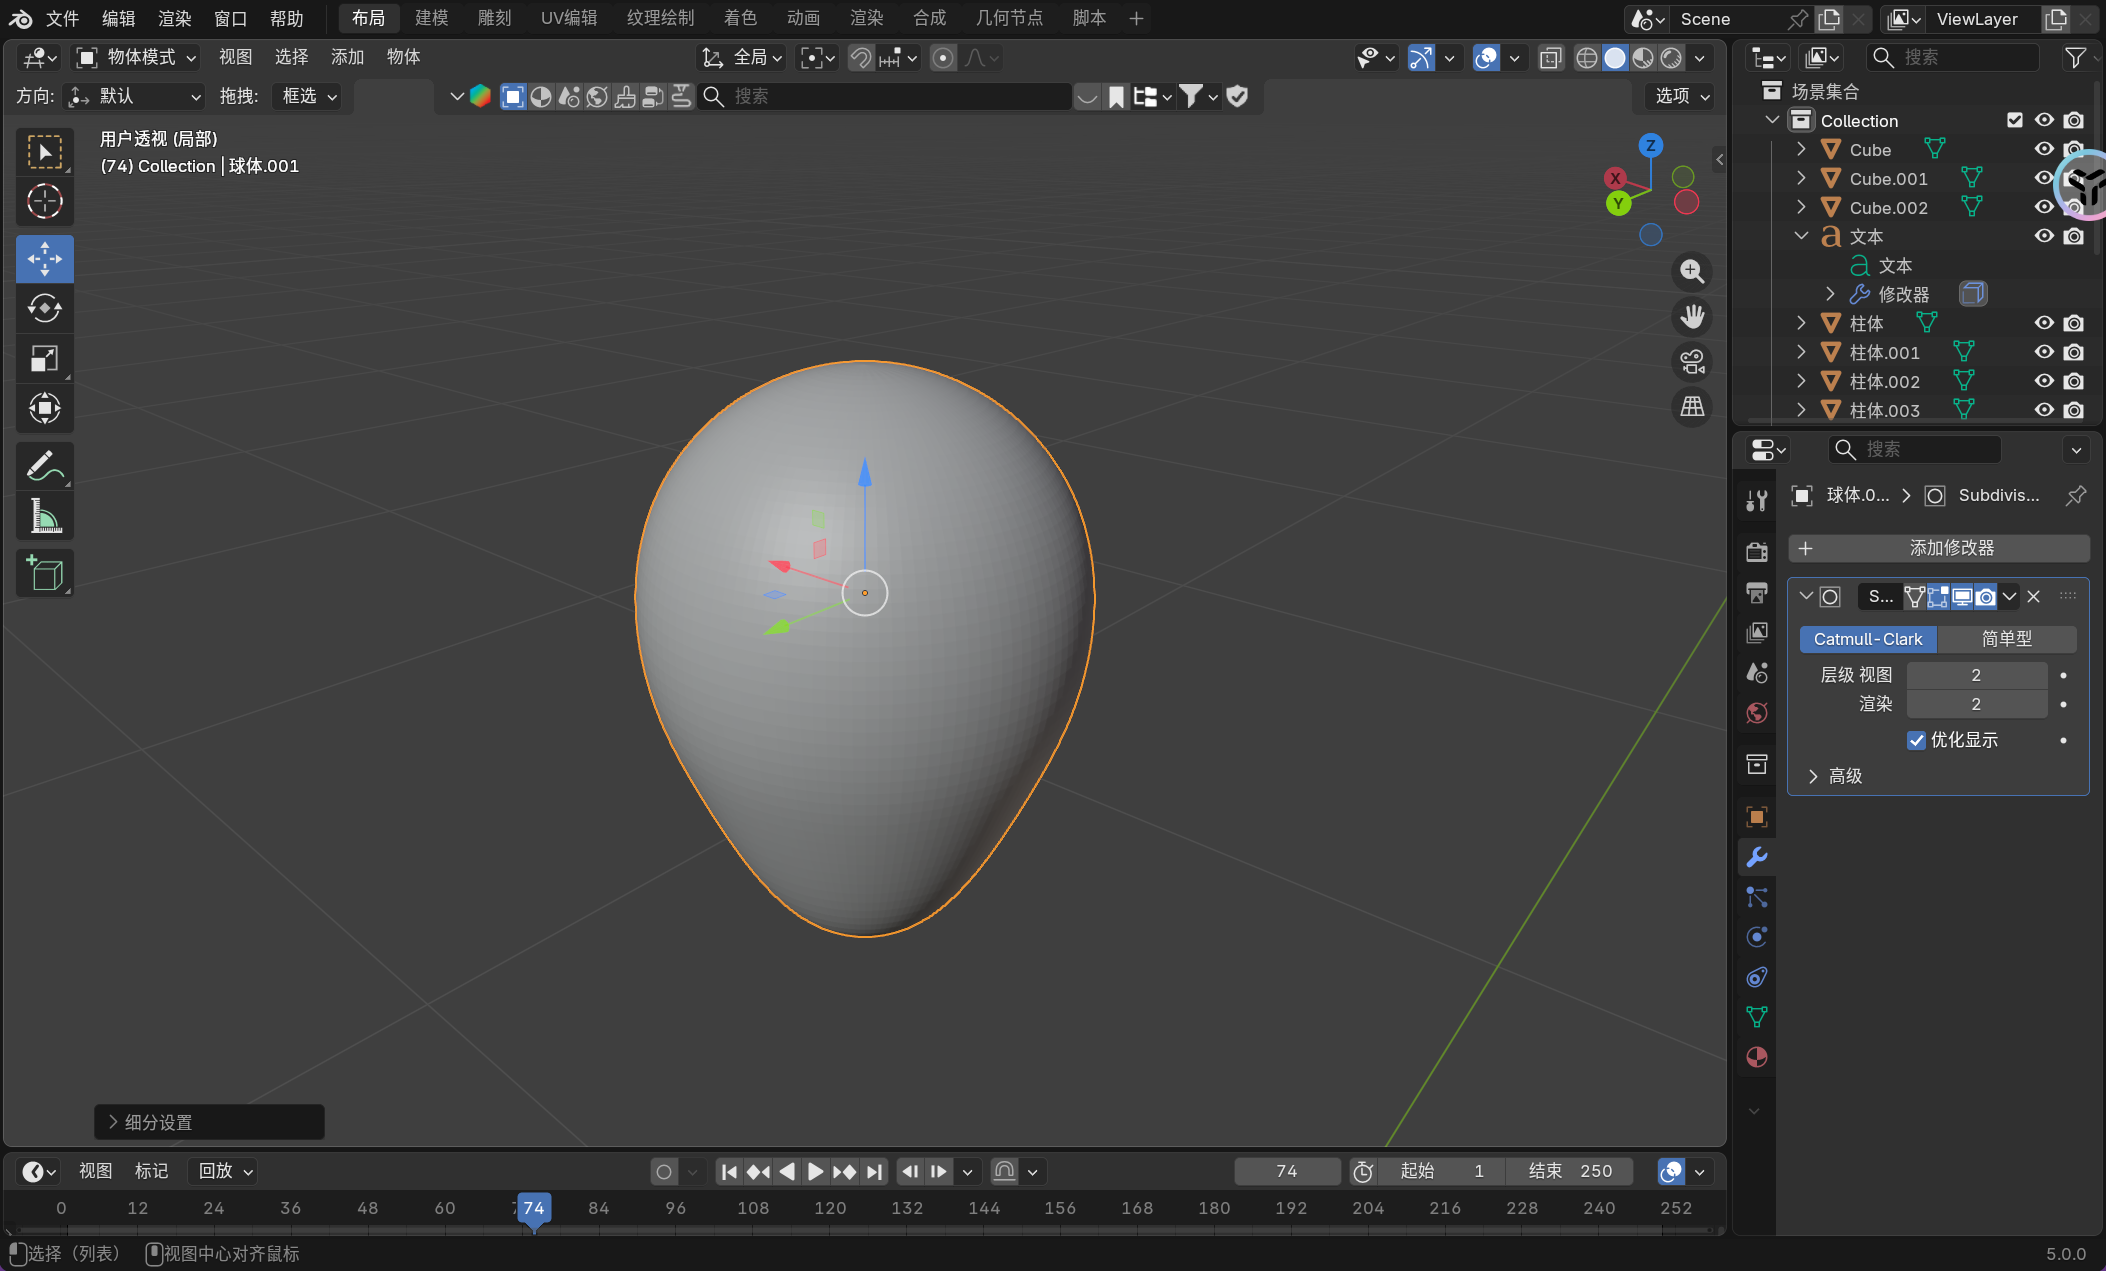Activate the Annotate pencil tool
This screenshot has width=2106, height=1271.
[x=45, y=466]
